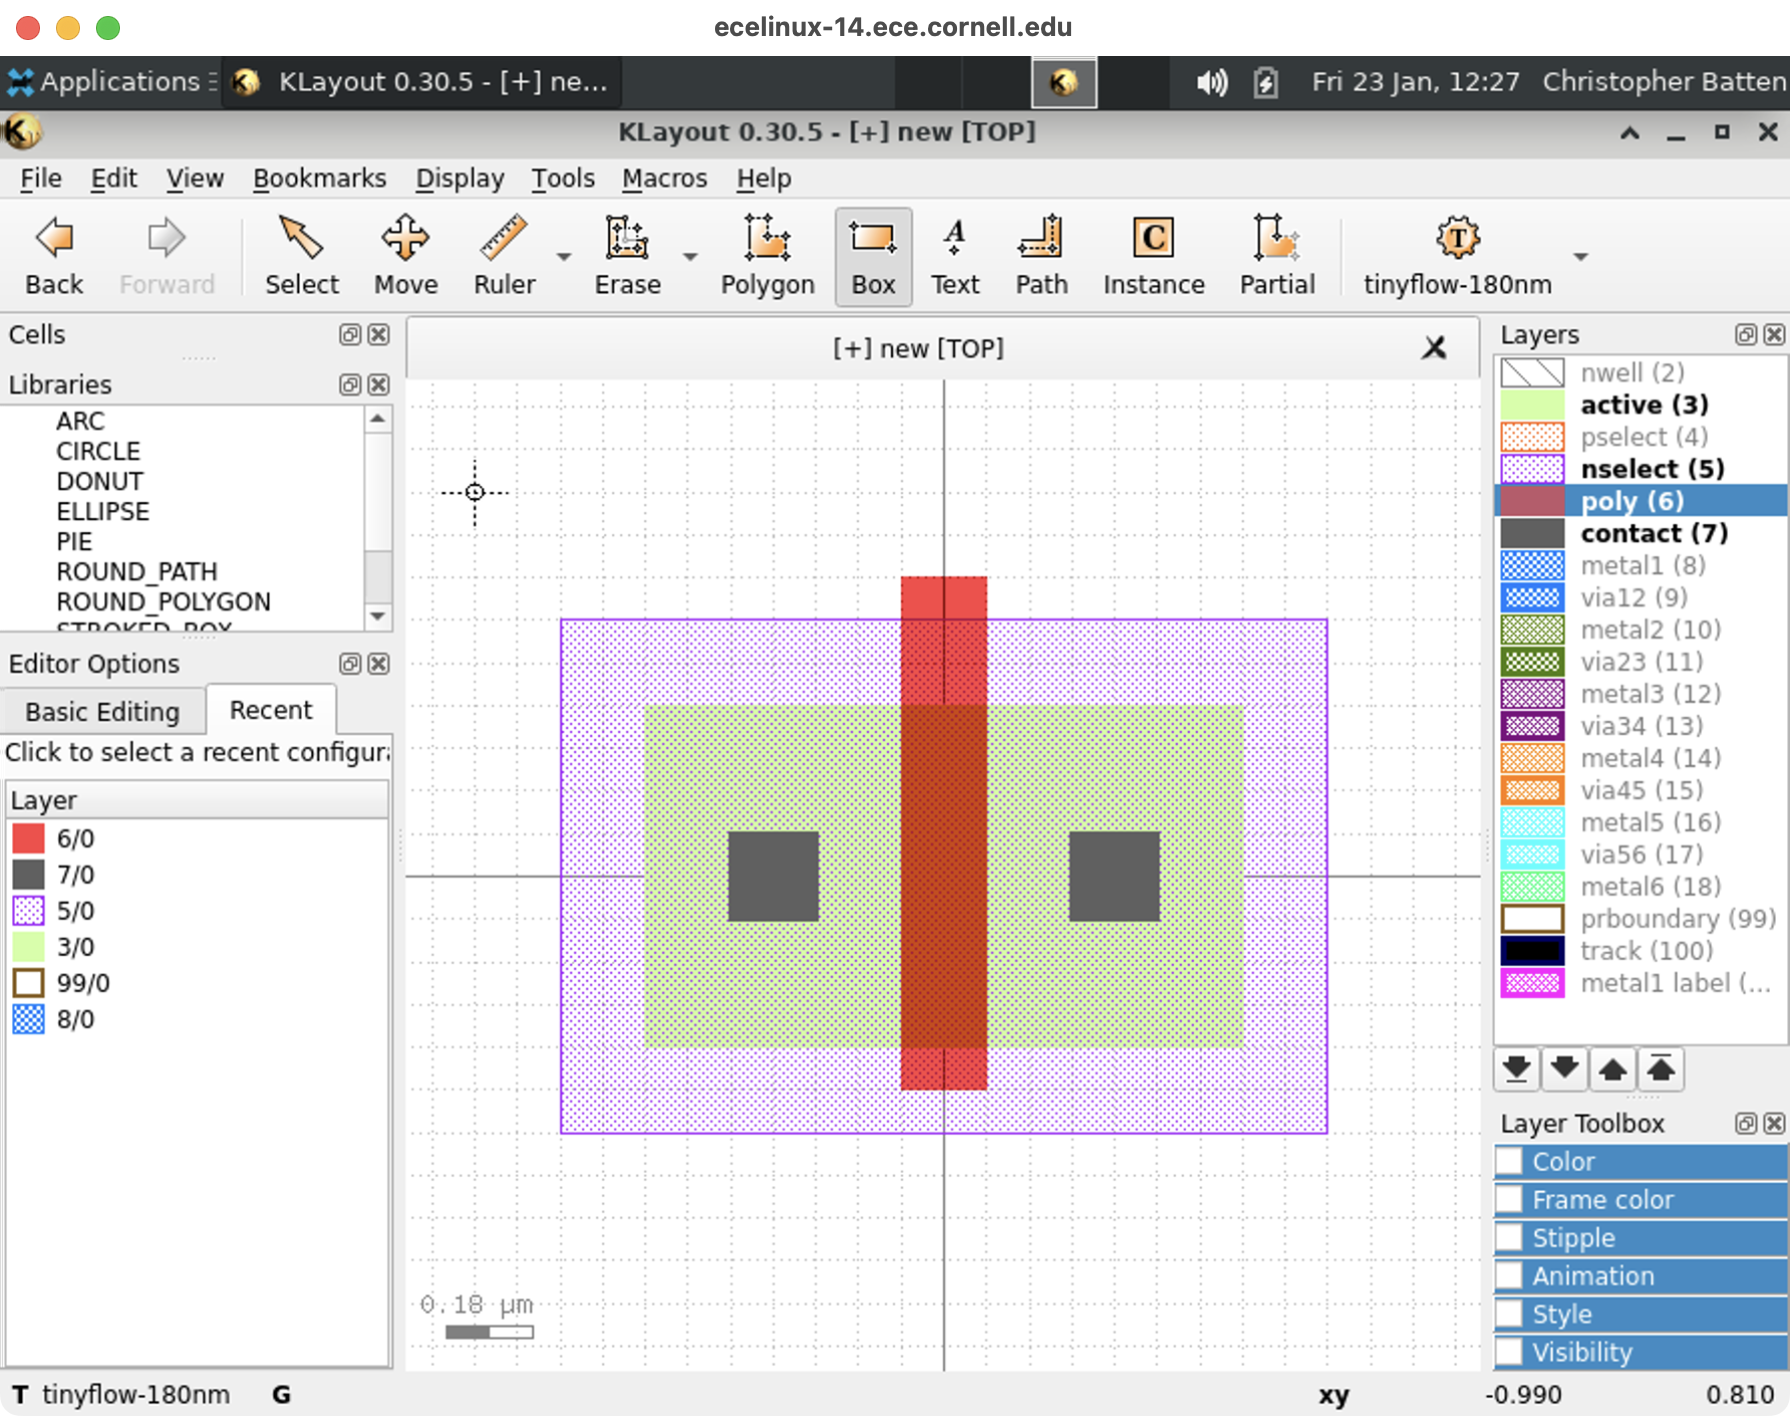Switch to the Basic Editing tab
Screen dimensions: 1790x1416
point(102,711)
